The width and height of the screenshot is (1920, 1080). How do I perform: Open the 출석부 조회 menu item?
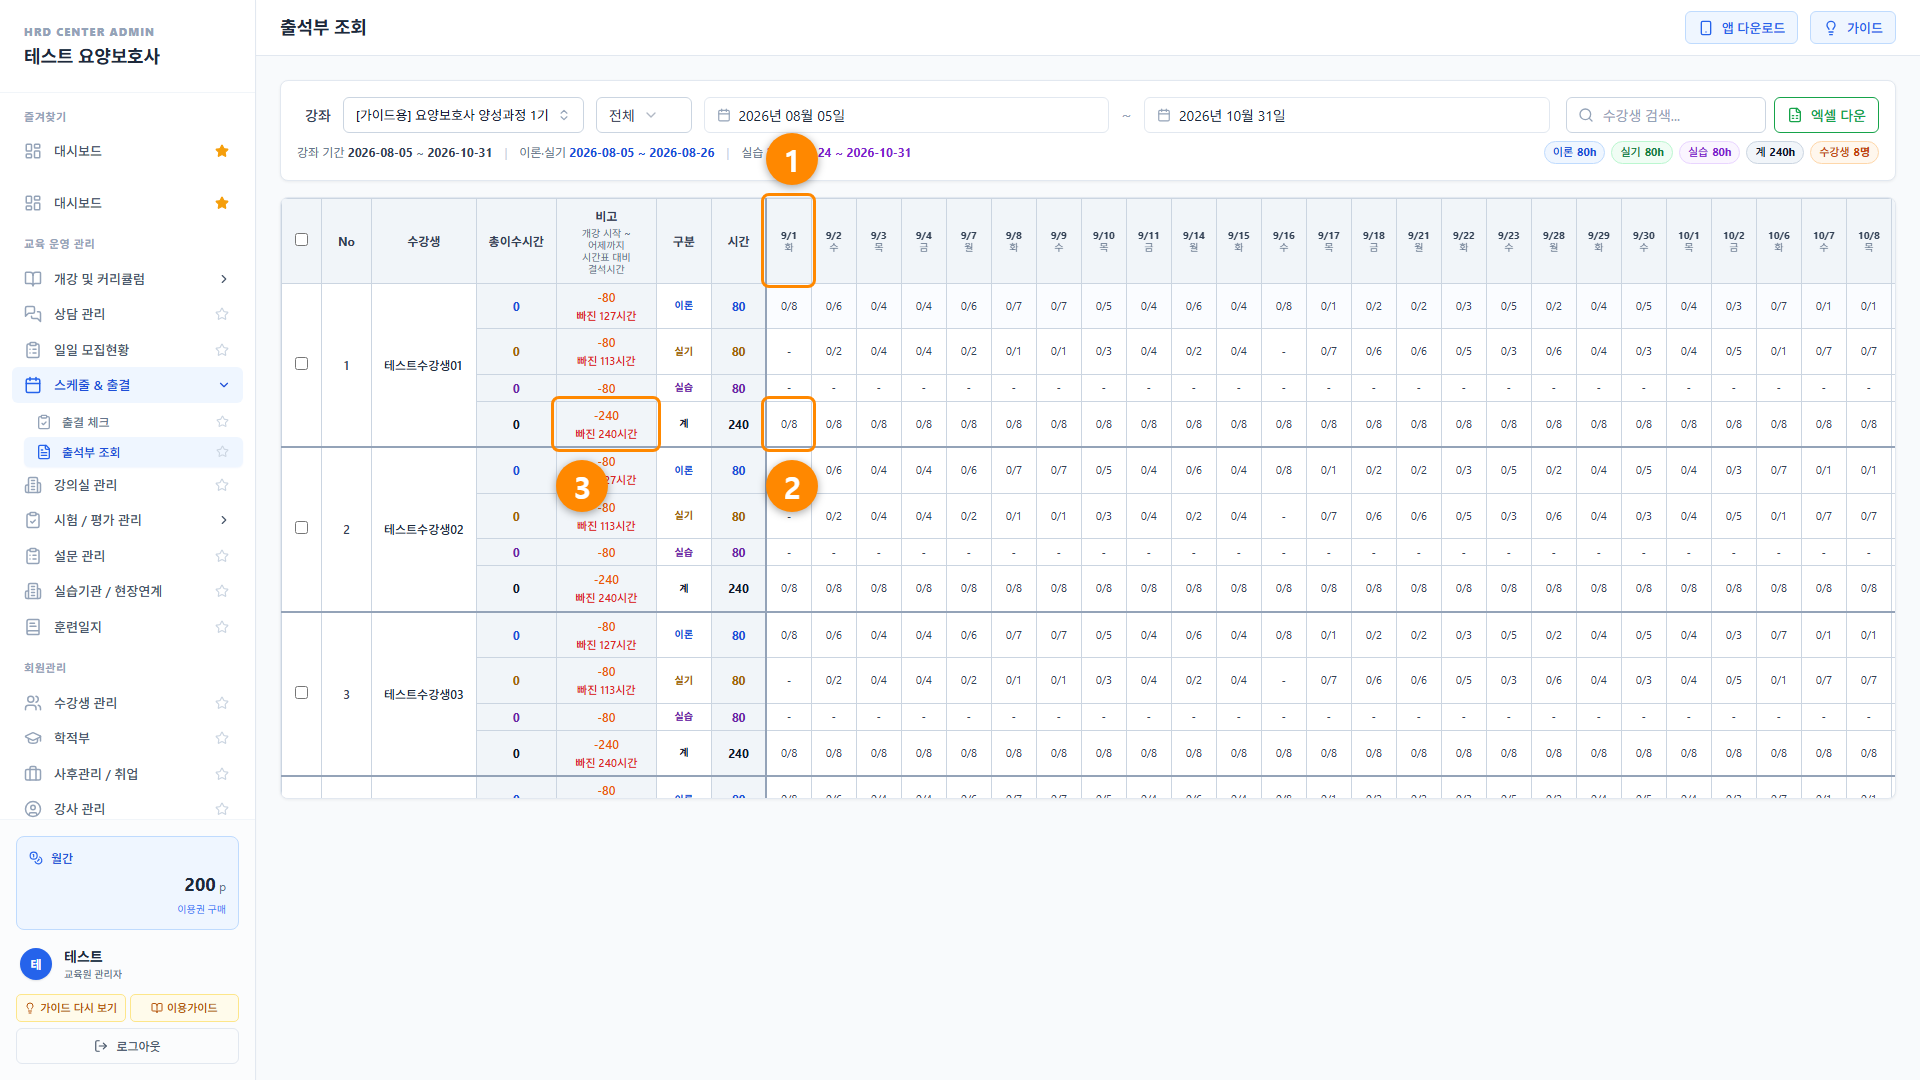(x=133, y=452)
